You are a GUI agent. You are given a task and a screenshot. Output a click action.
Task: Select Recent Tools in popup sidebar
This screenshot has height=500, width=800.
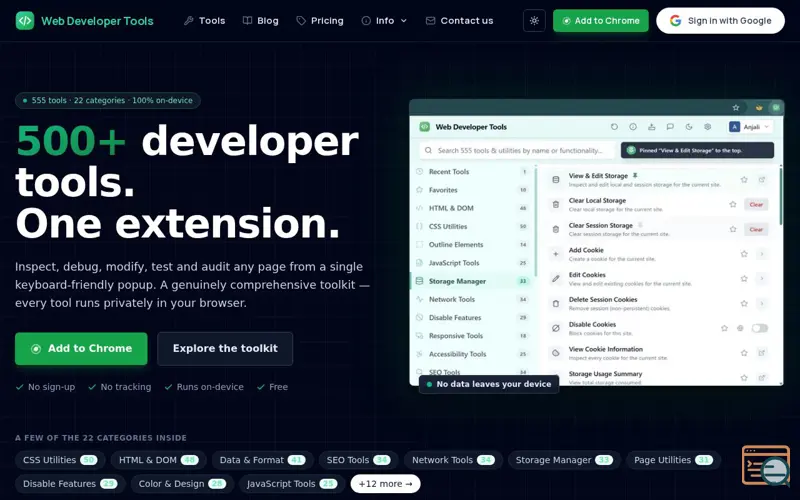(x=472, y=172)
